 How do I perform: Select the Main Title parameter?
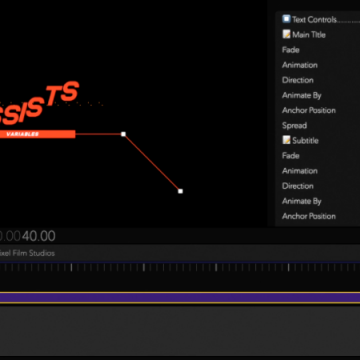309,34
